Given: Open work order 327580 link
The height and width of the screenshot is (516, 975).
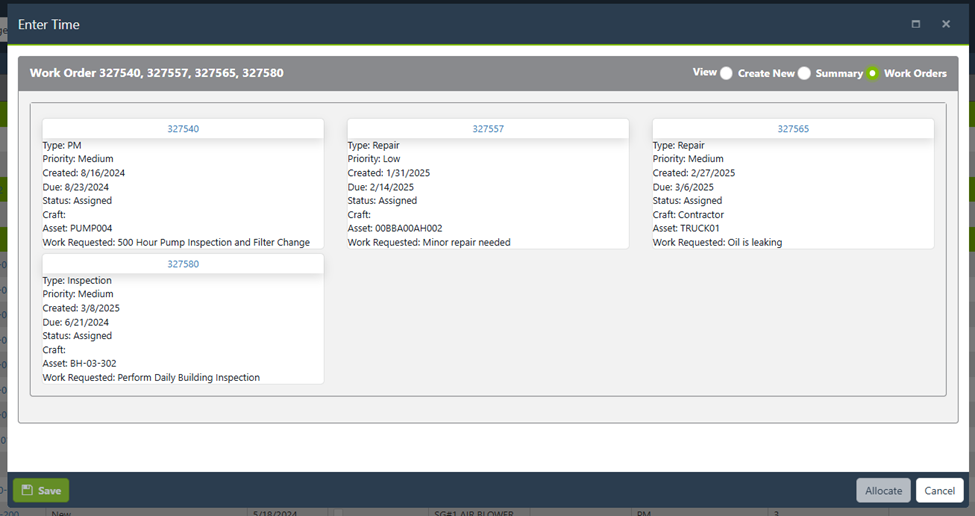Looking at the screenshot, I should [x=183, y=264].
